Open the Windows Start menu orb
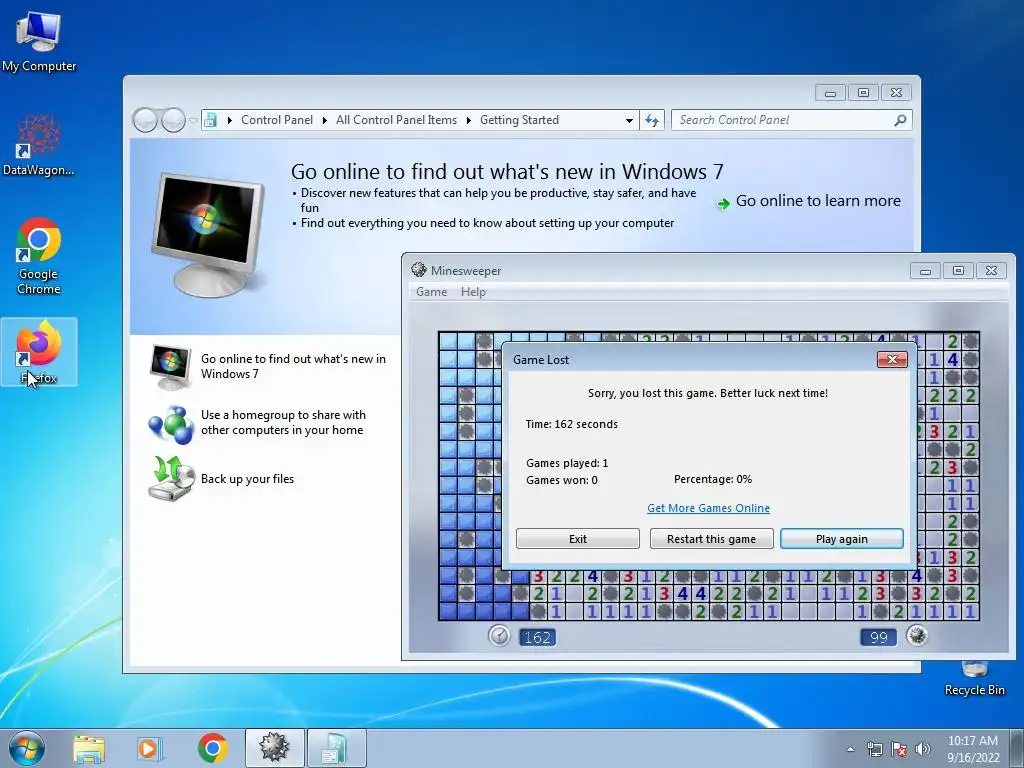1024x768 pixels. (x=27, y=748)
